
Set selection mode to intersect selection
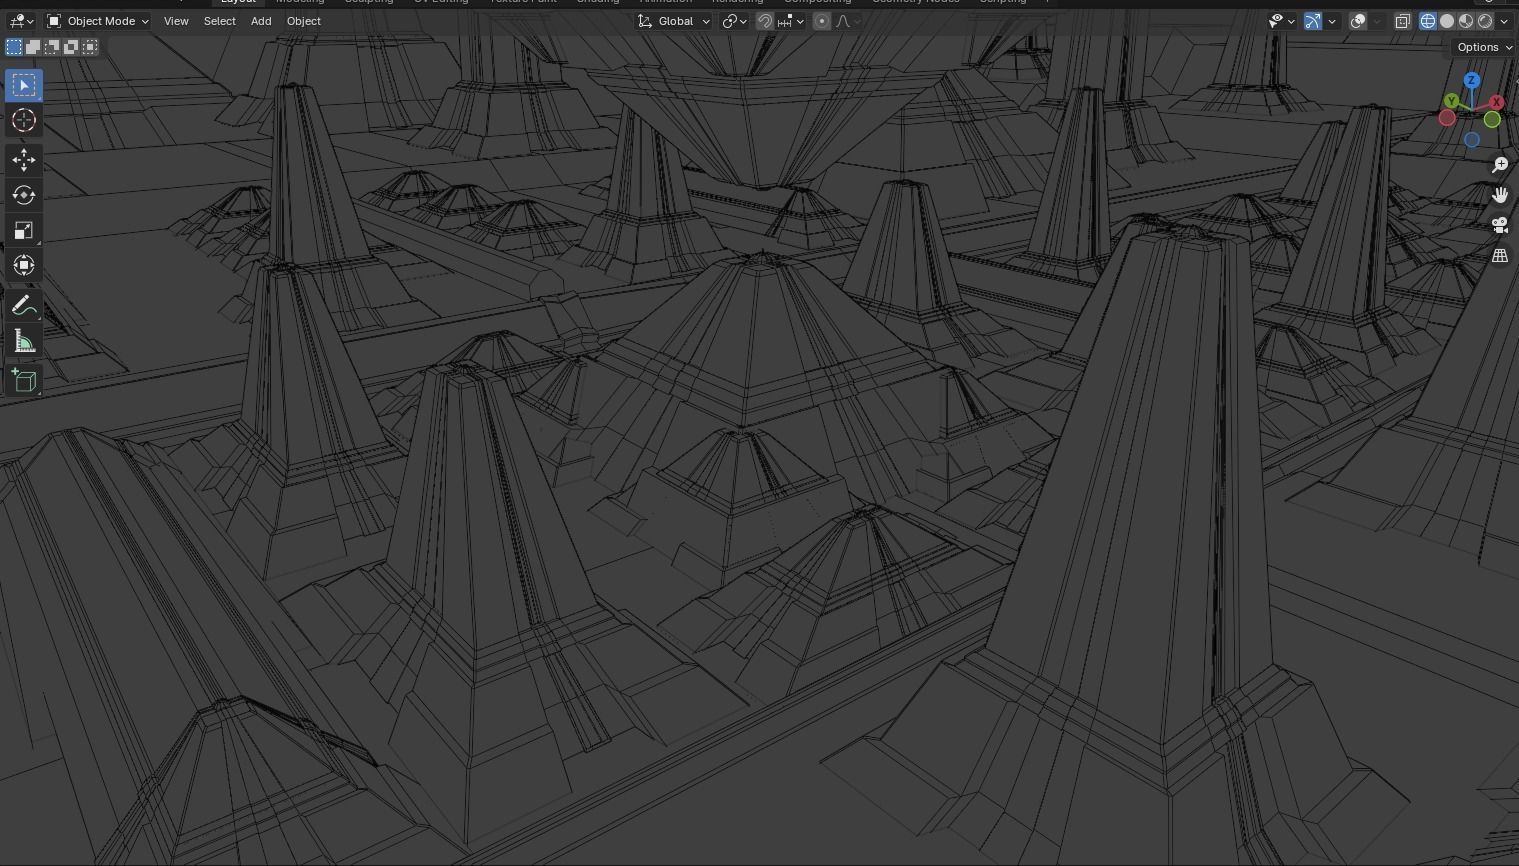(90, 47)
